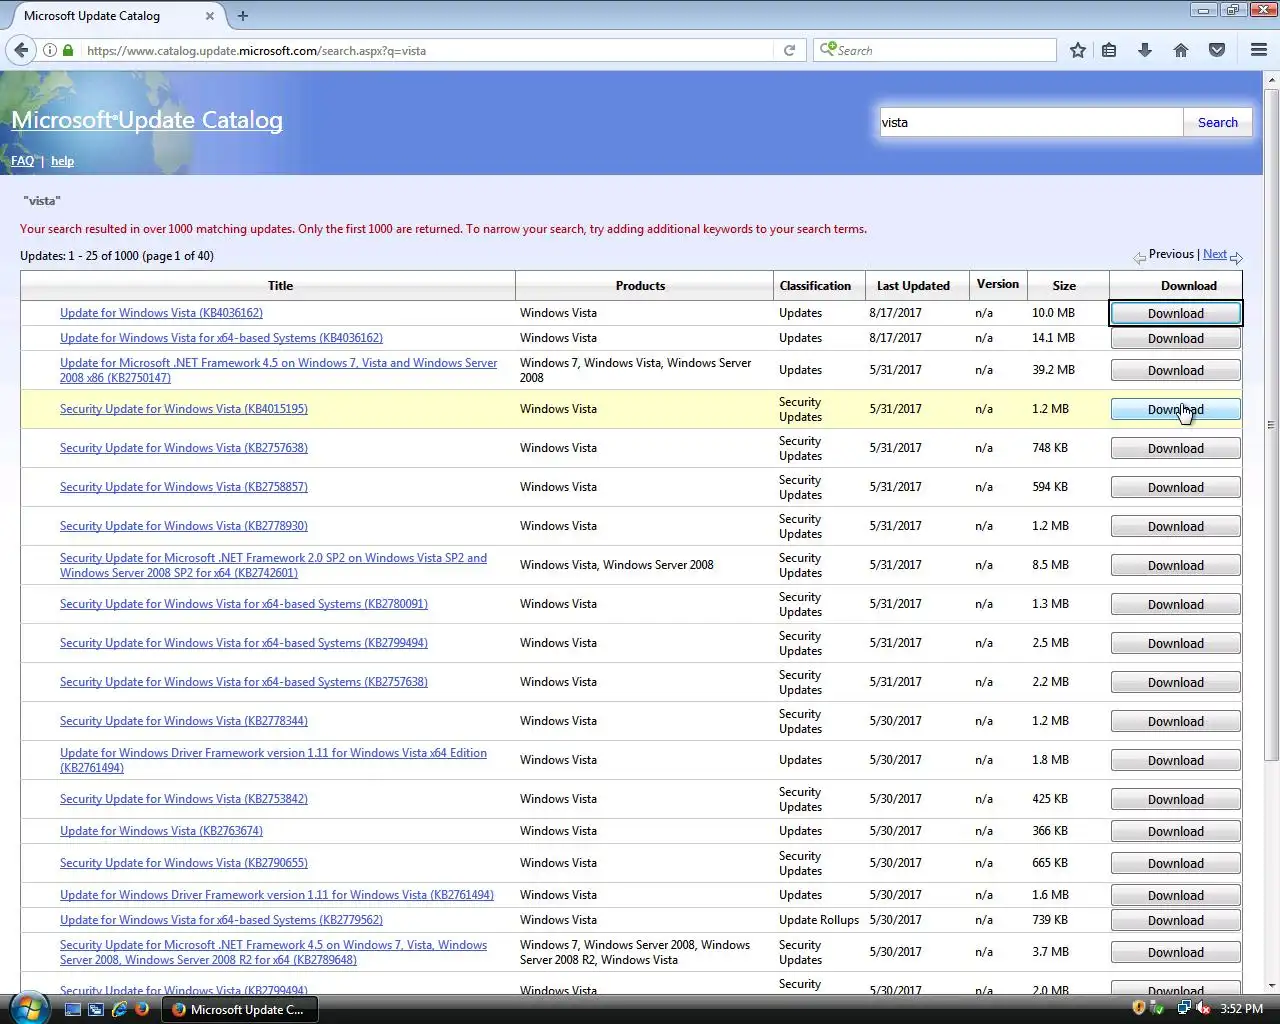Open a new browser tab

243,15
